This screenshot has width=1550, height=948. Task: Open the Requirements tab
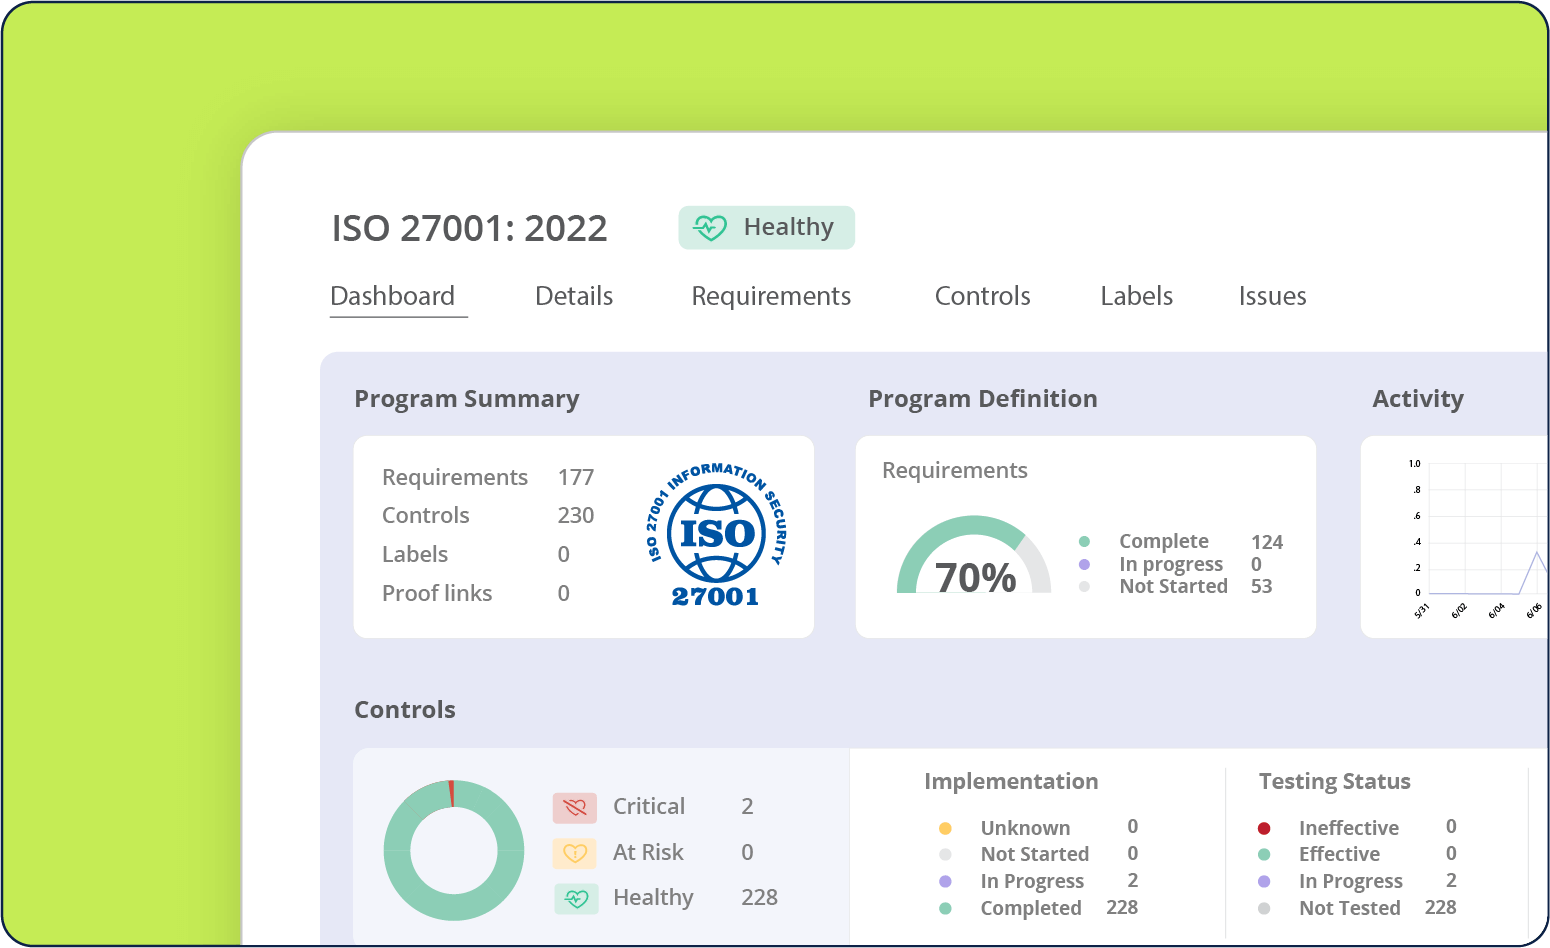[x=771, y=297]
